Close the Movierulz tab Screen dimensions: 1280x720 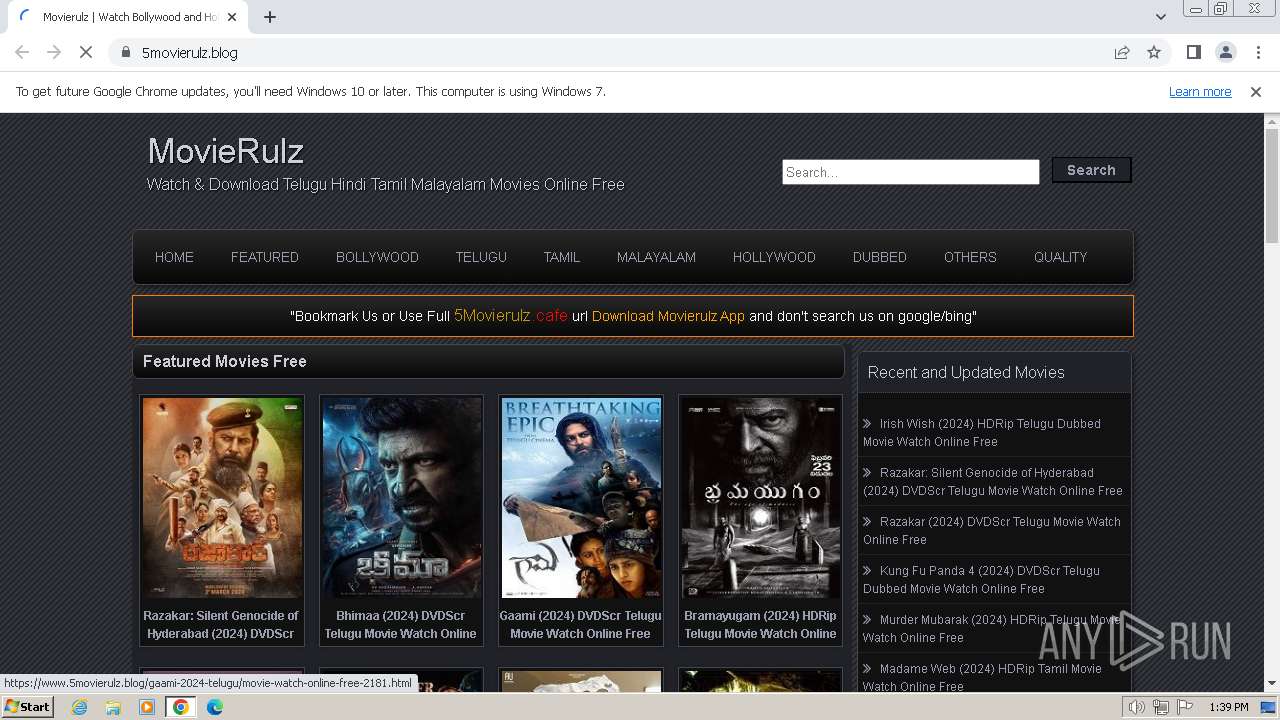232,17
